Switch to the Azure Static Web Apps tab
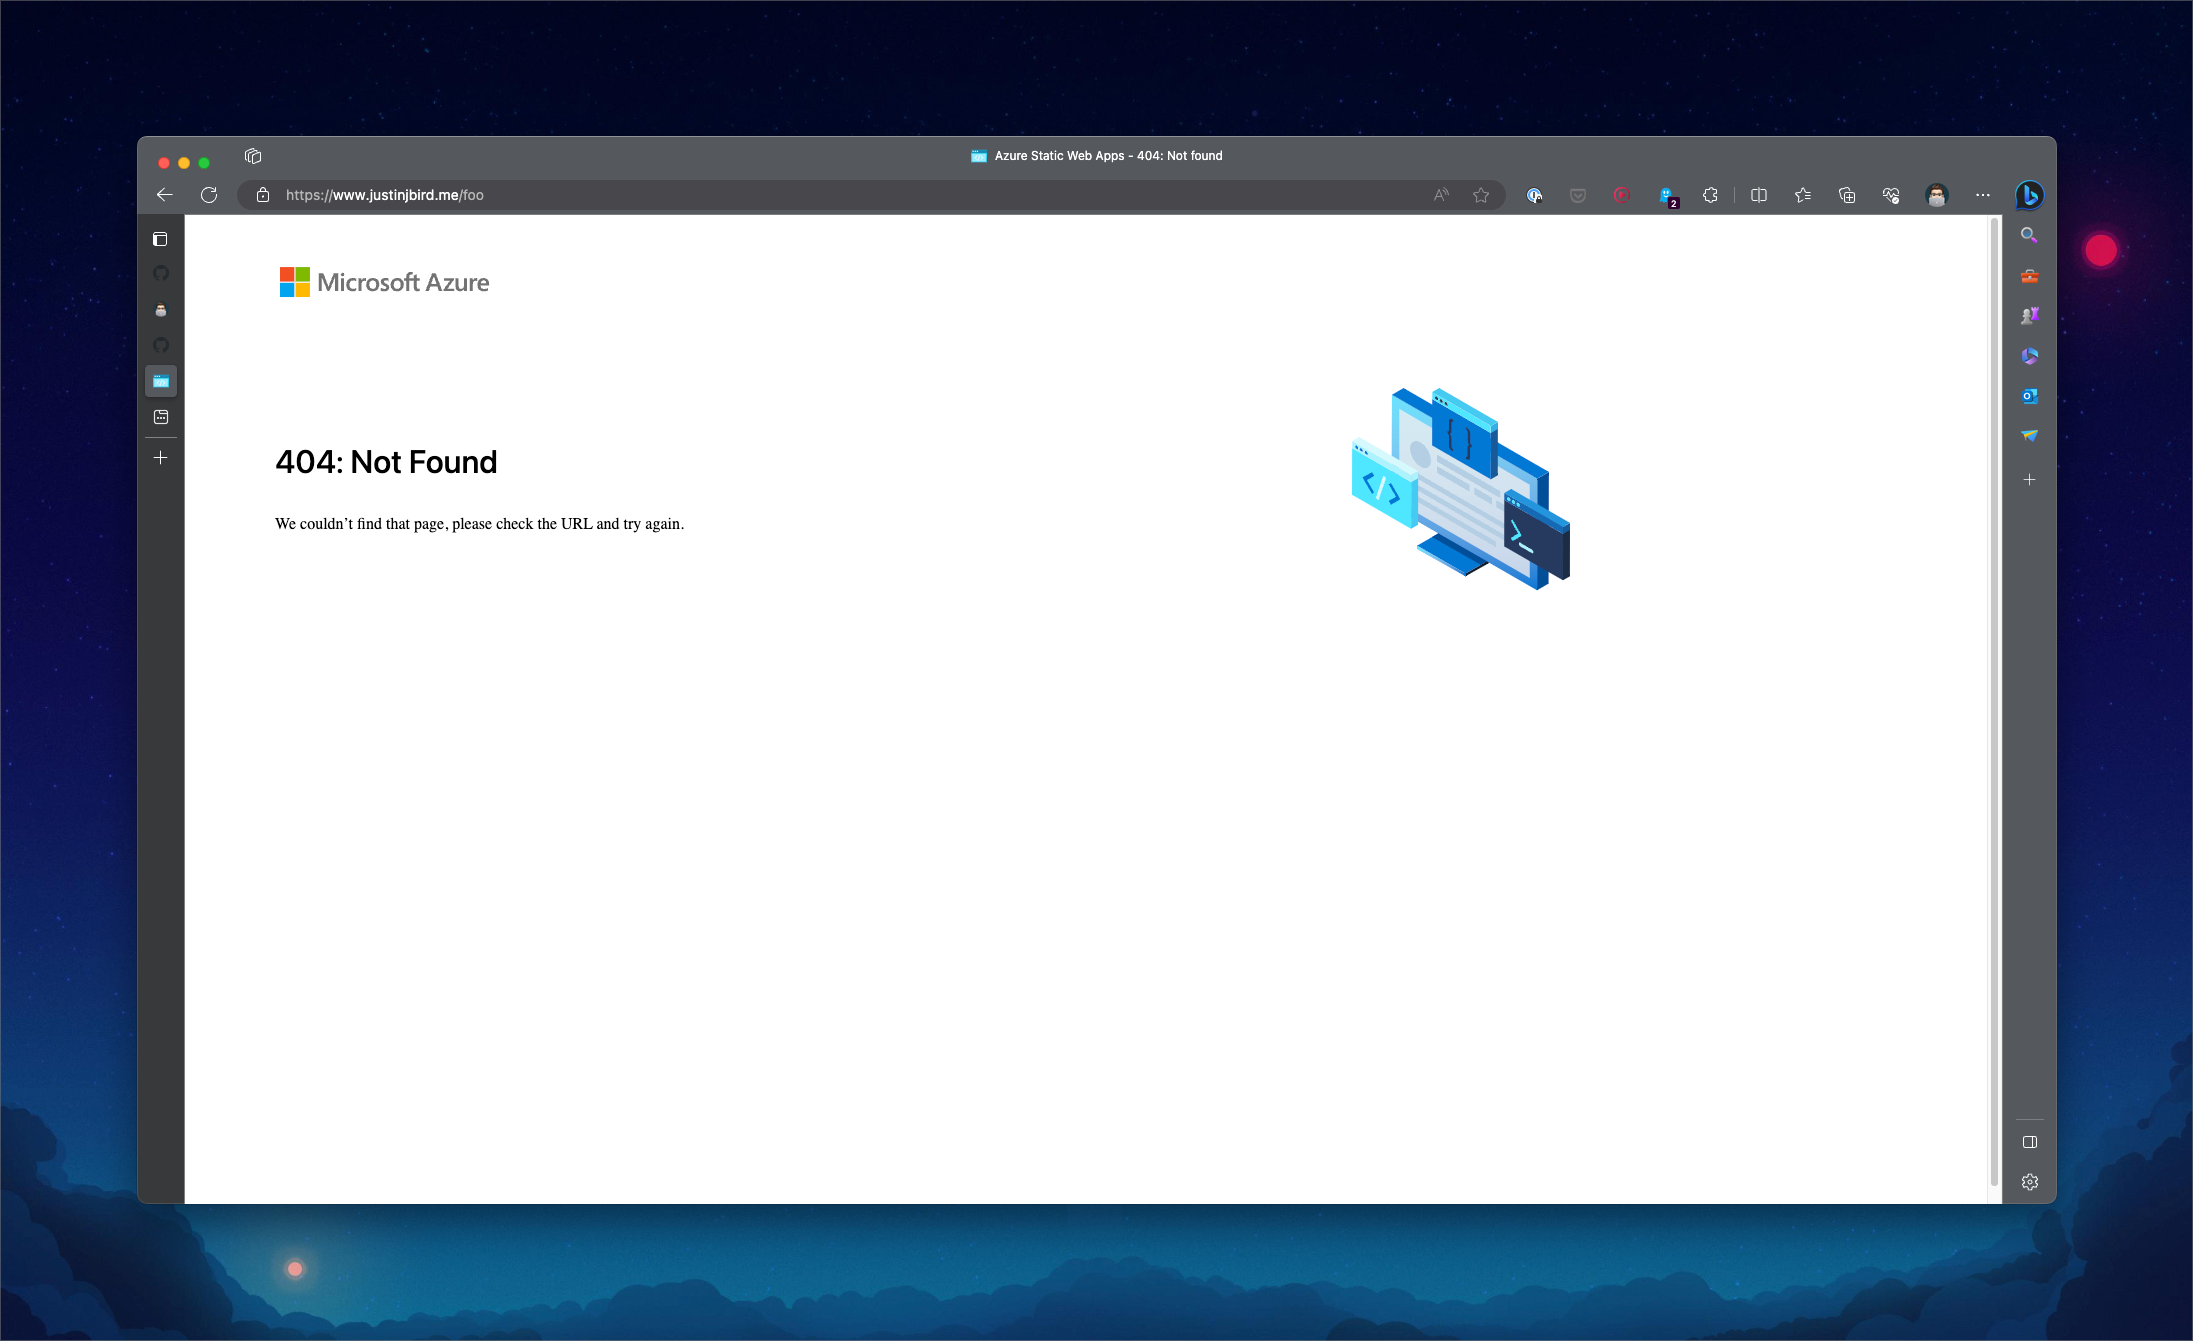 pyautogui.click(x=160, y=380)
